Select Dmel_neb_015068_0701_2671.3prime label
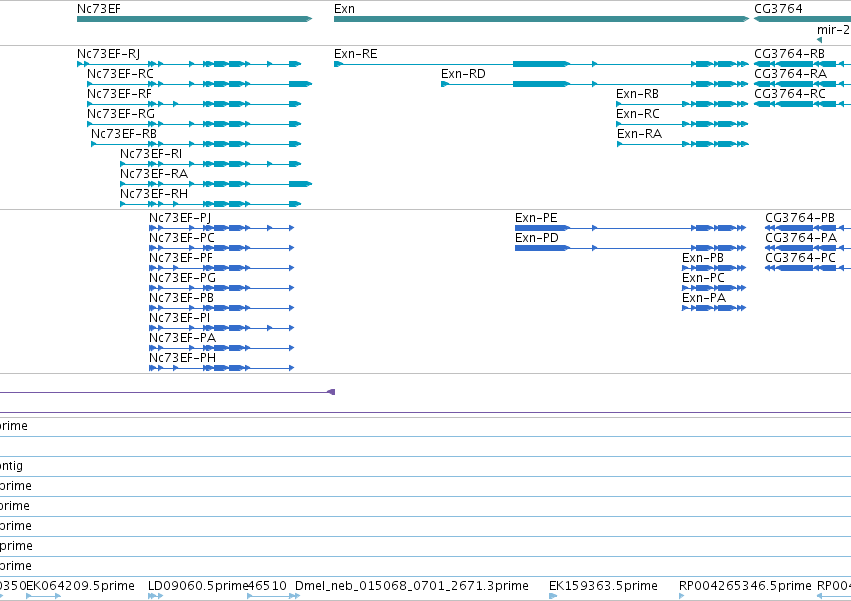Screen dimensions: 851x601 coord(412,586)
